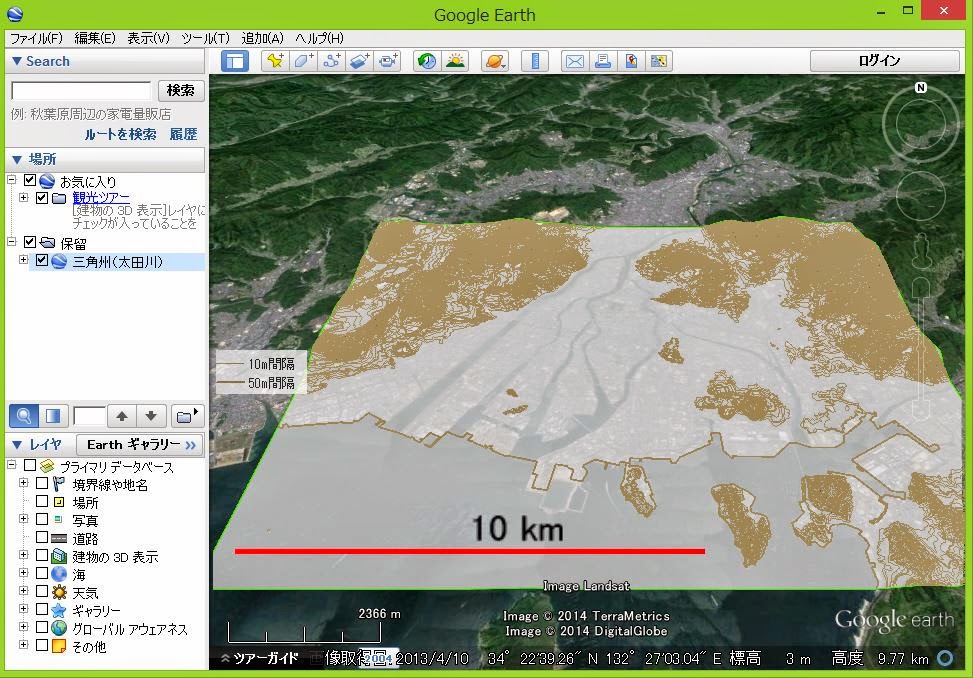
Task: Open the 観光ツアー link
Action: [101, 197]
